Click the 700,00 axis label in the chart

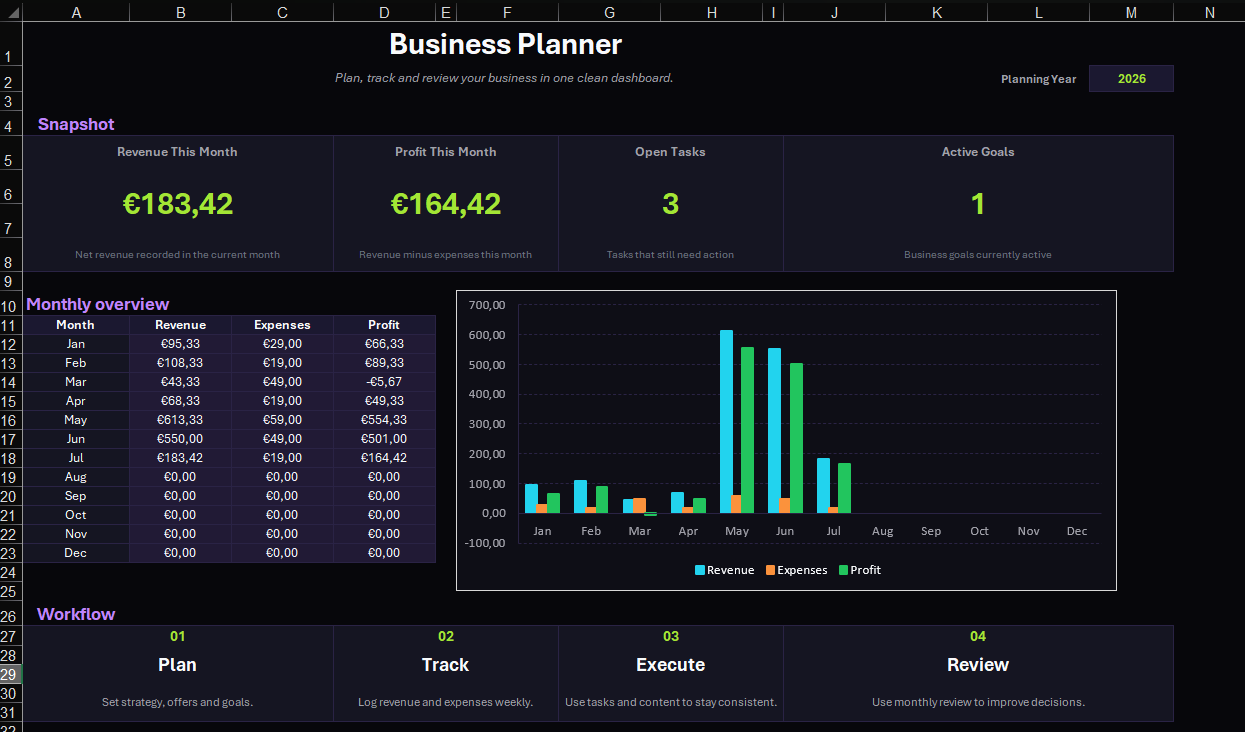click(487, 305)
